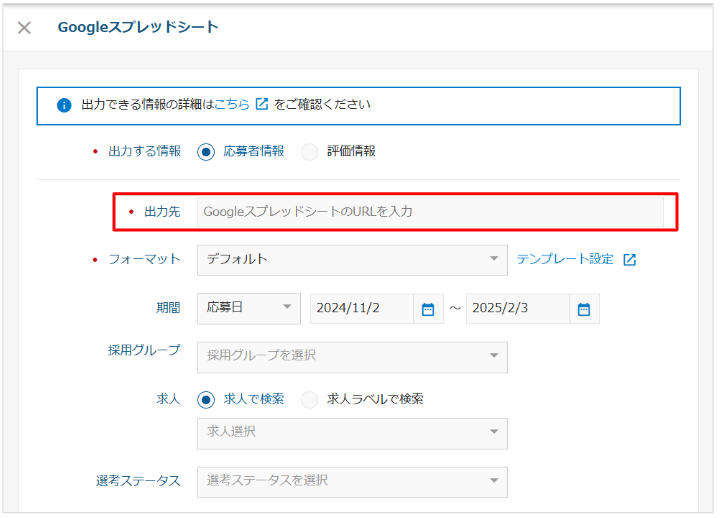
Task: Open the 応募日 period type dropdown
Action: click(x=249, y=309)
